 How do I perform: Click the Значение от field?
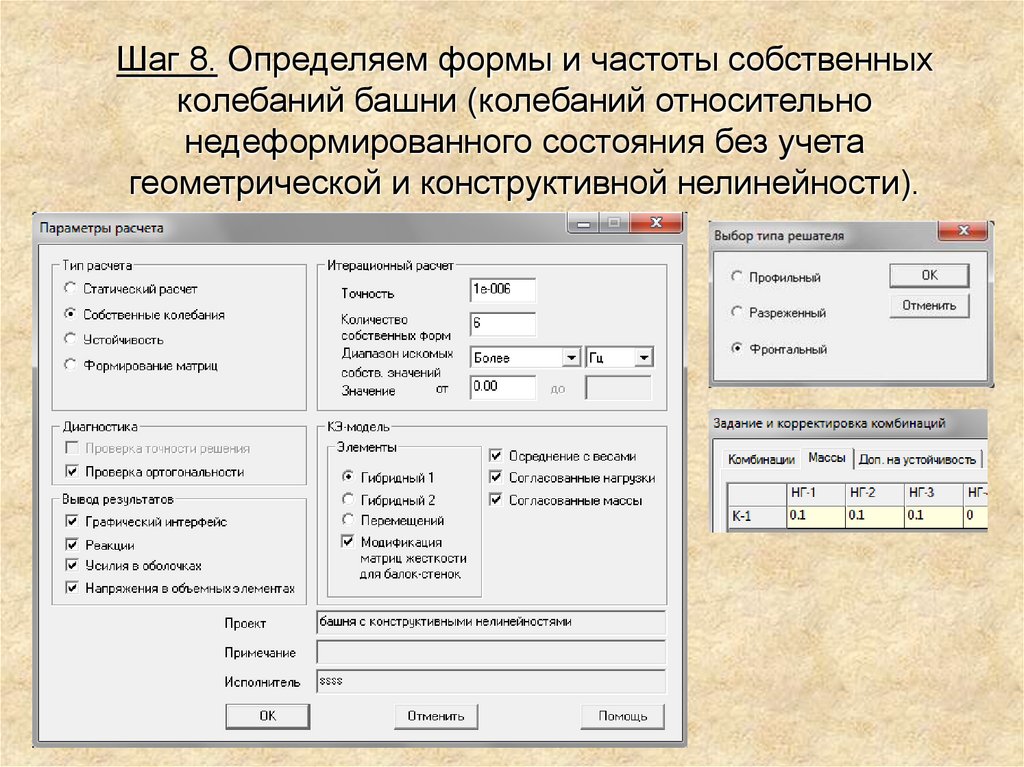click(503, 387)
